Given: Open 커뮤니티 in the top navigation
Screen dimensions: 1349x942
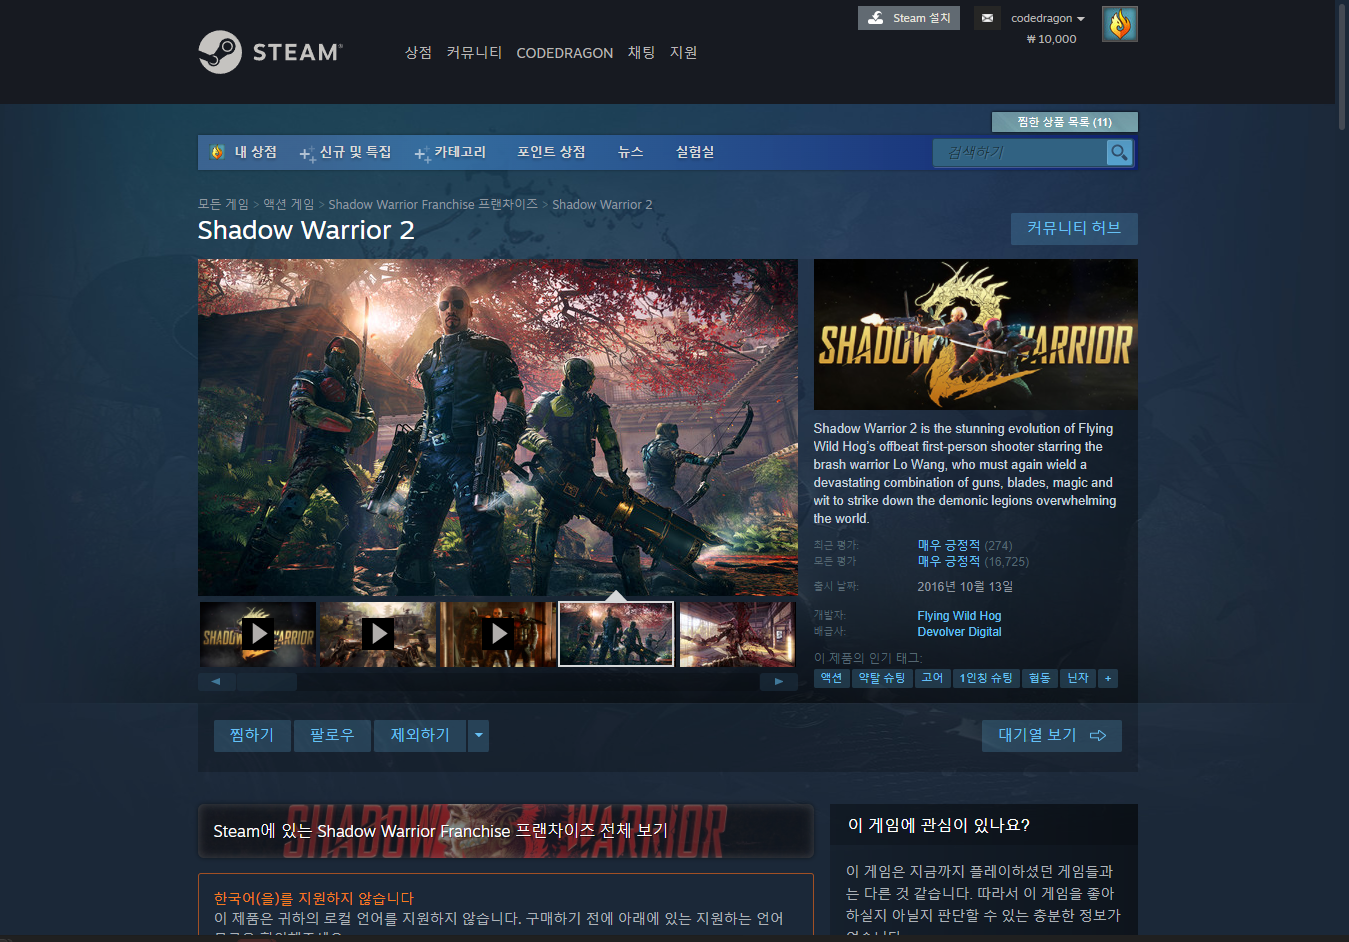Looking at the screenshot, I should click(474, 53).
